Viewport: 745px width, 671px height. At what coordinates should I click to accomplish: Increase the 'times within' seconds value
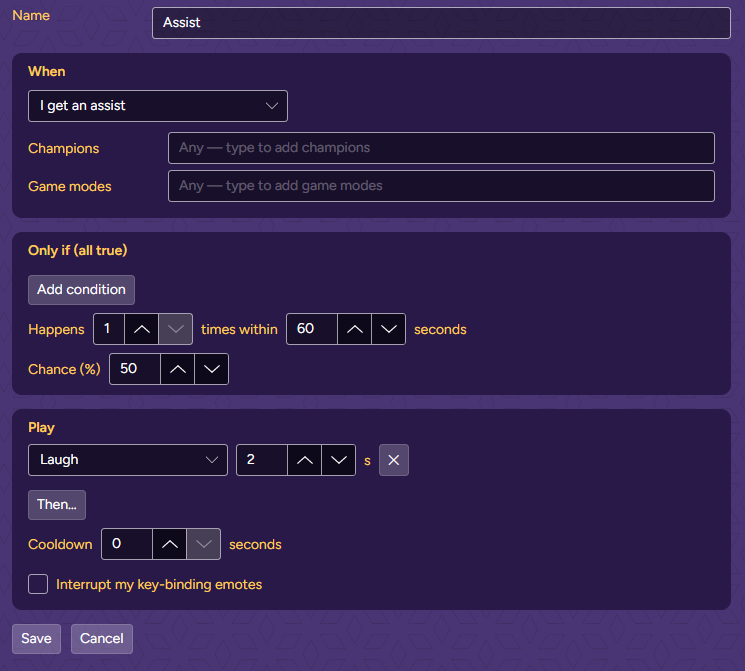click(354, 329)
